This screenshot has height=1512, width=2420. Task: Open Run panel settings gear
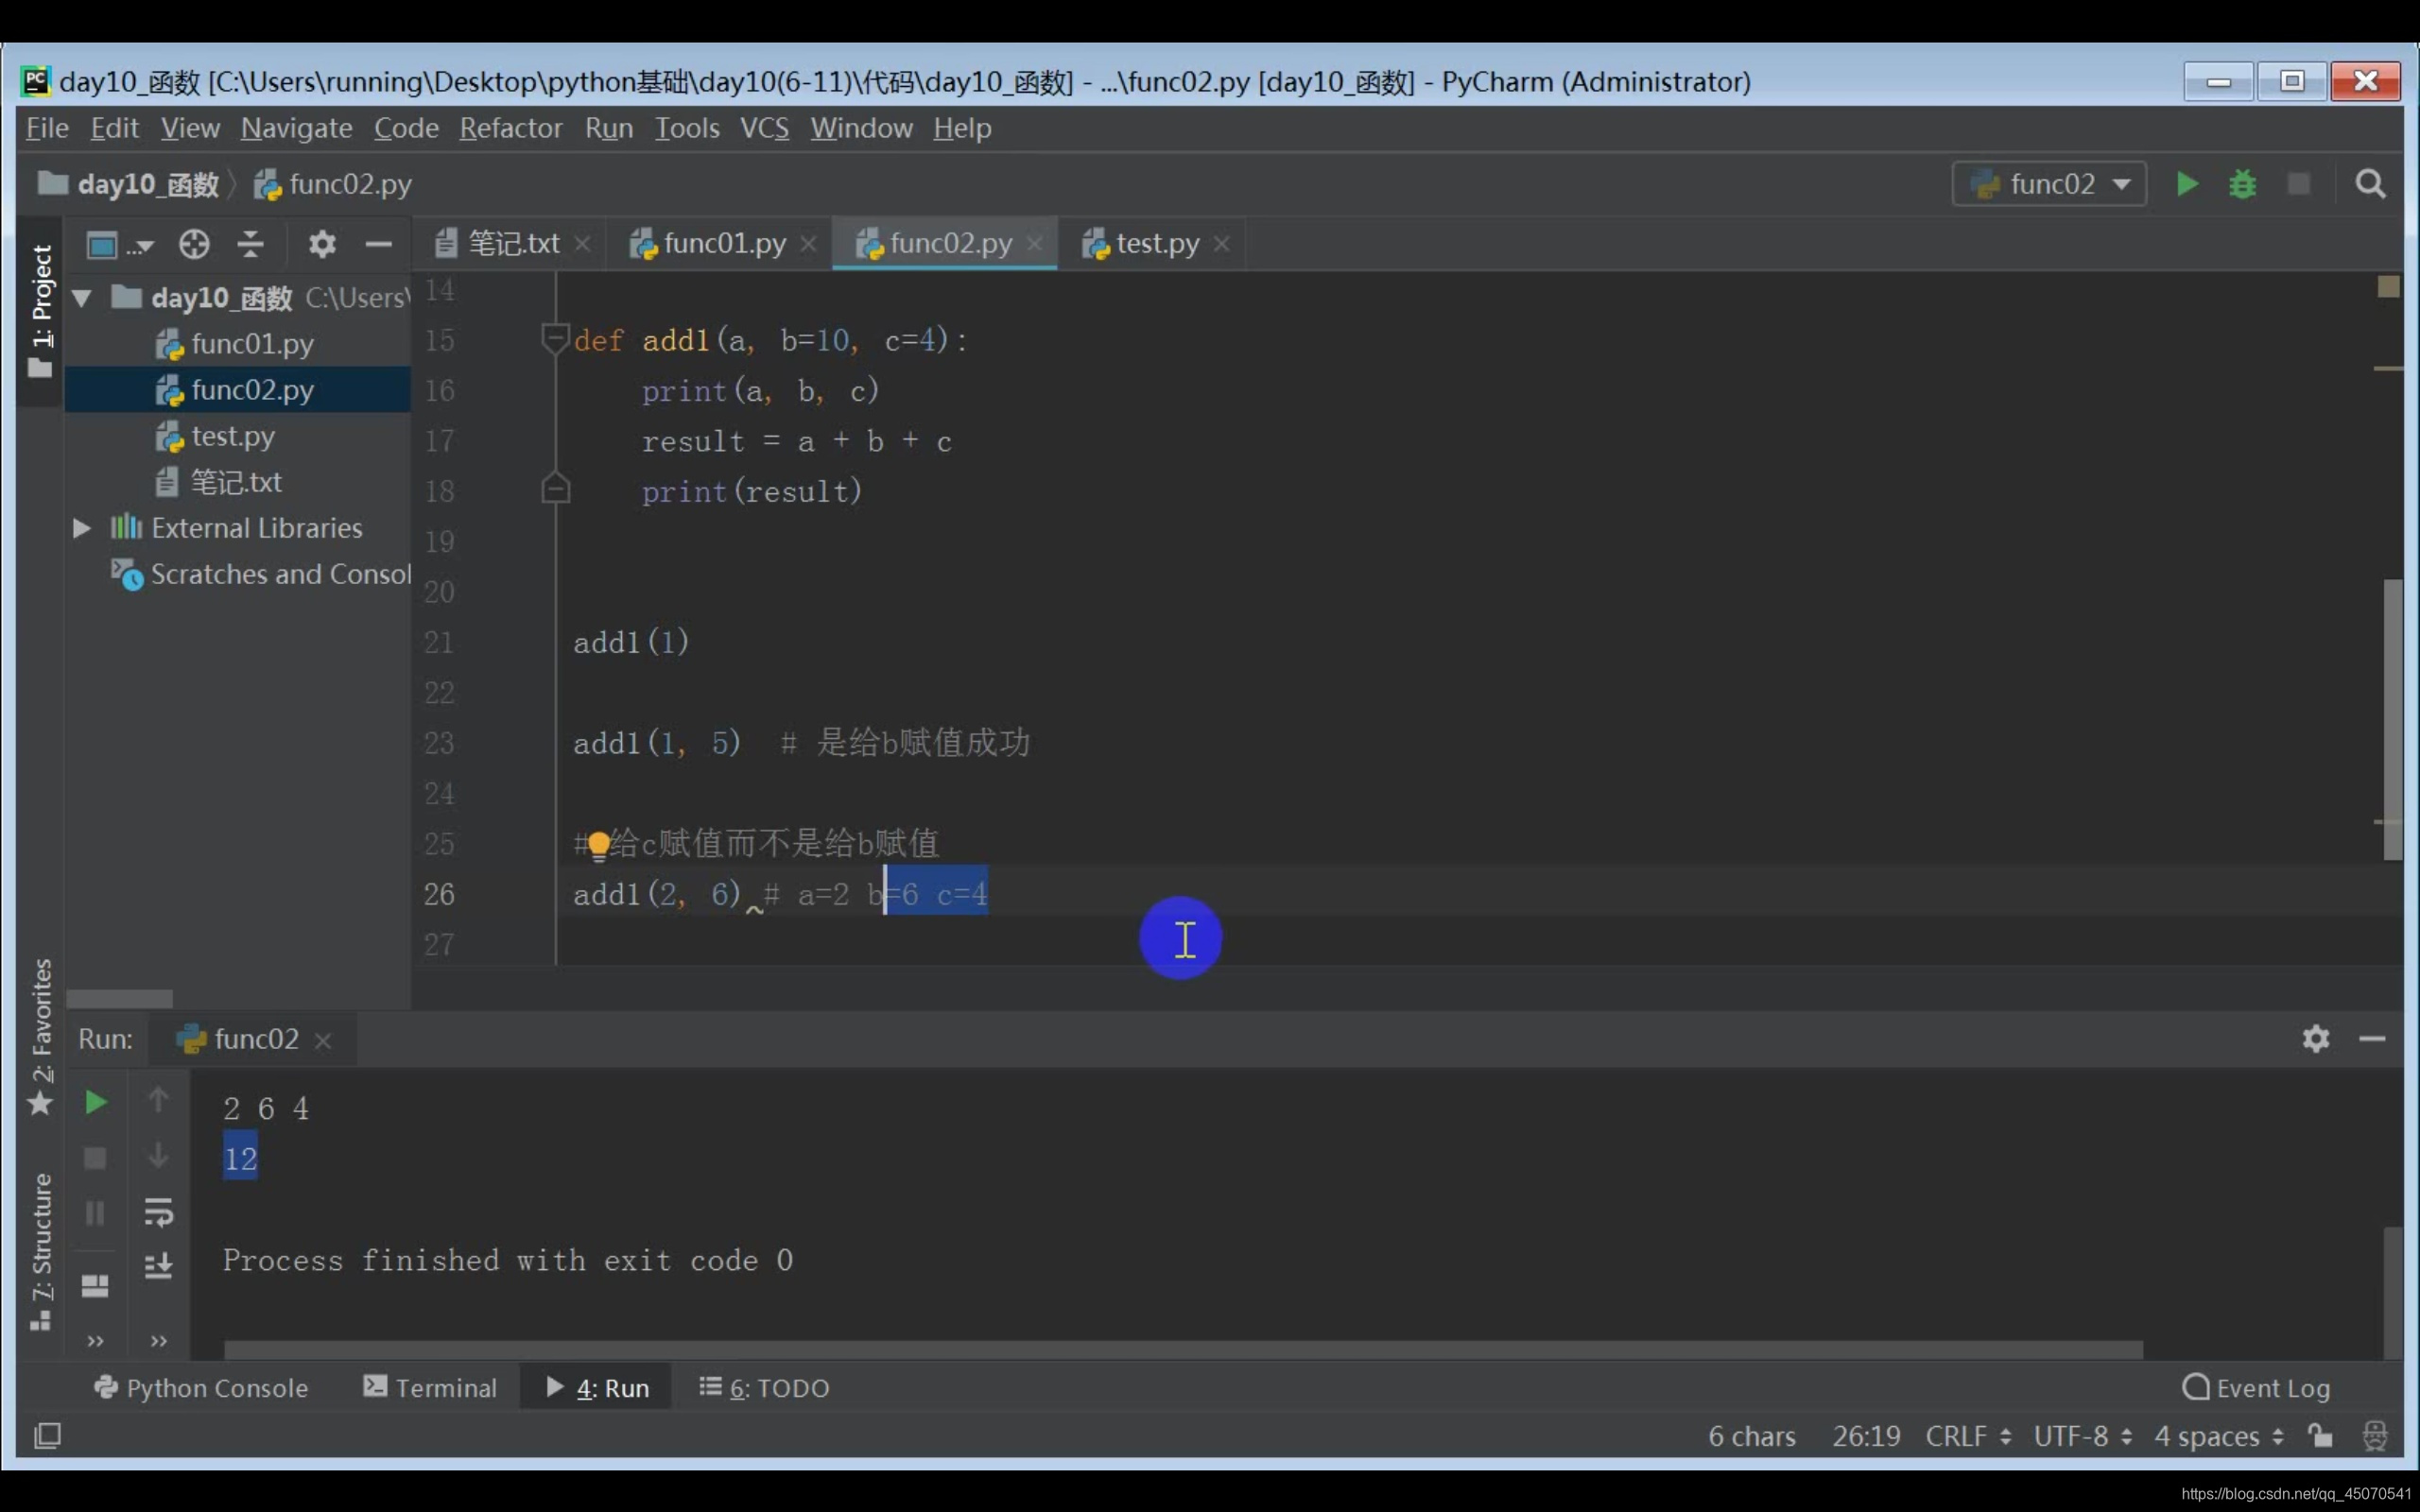pyautogui.click(x=2315, y=1039)
